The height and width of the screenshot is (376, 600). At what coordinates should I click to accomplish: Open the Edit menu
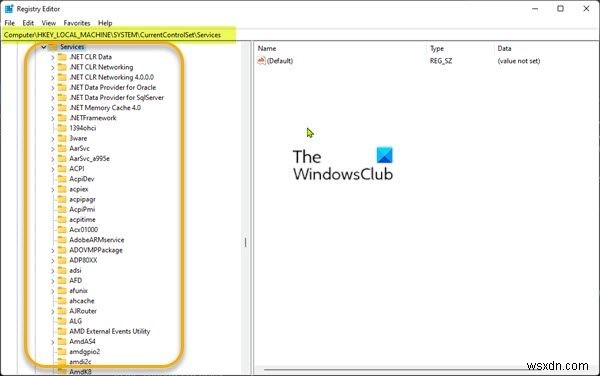[28, 23]
